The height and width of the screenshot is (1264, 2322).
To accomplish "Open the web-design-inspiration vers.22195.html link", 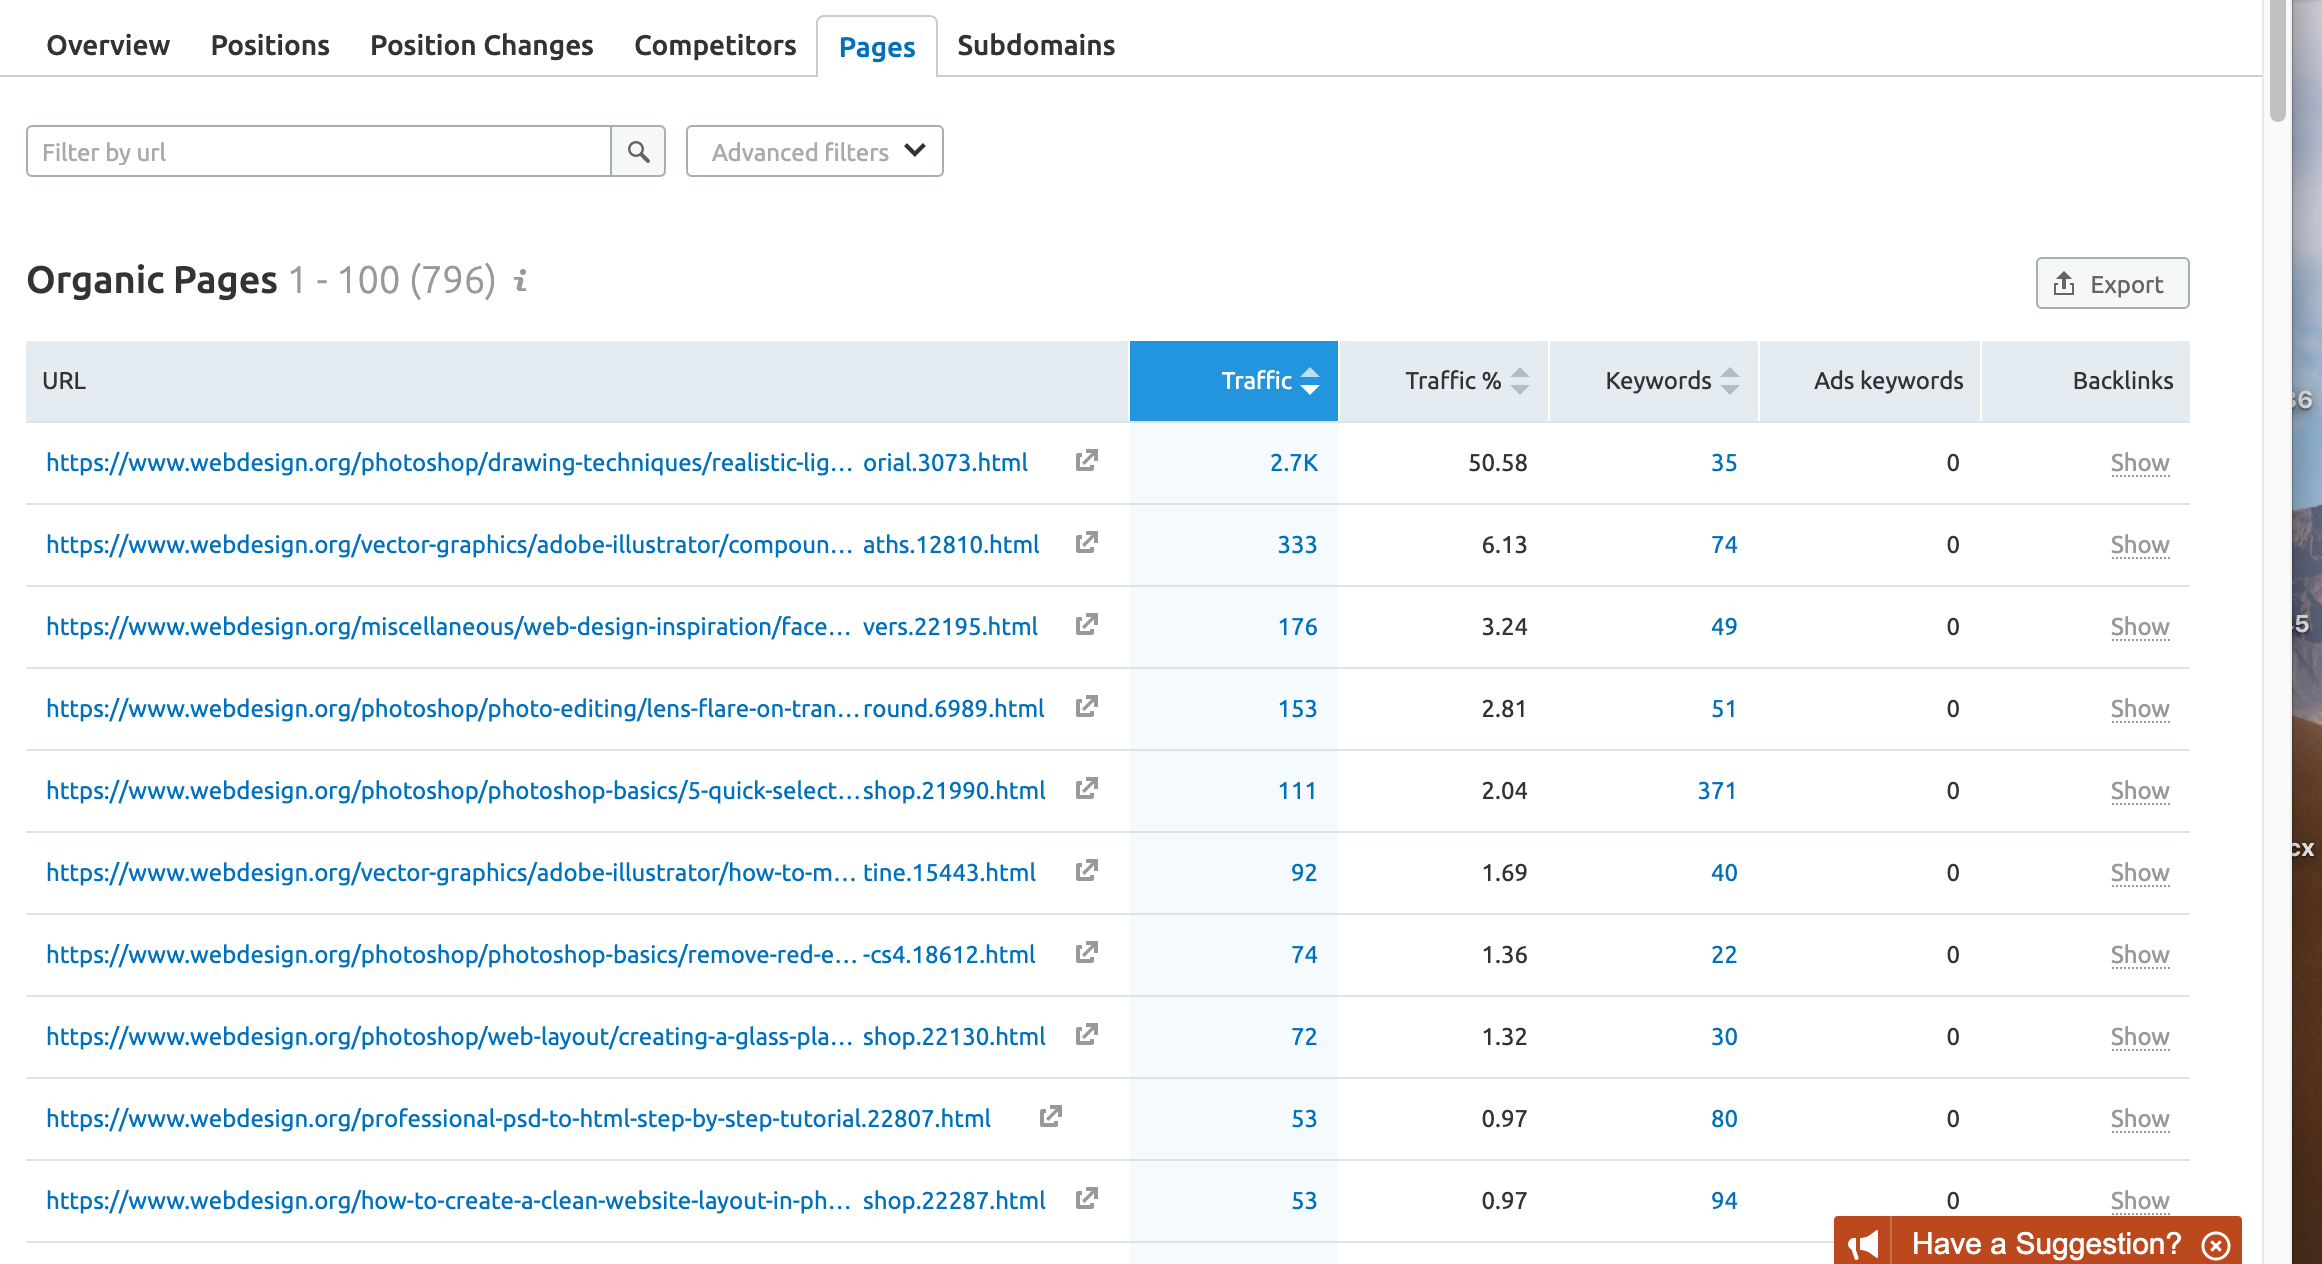I will click(x=542, y=627).
